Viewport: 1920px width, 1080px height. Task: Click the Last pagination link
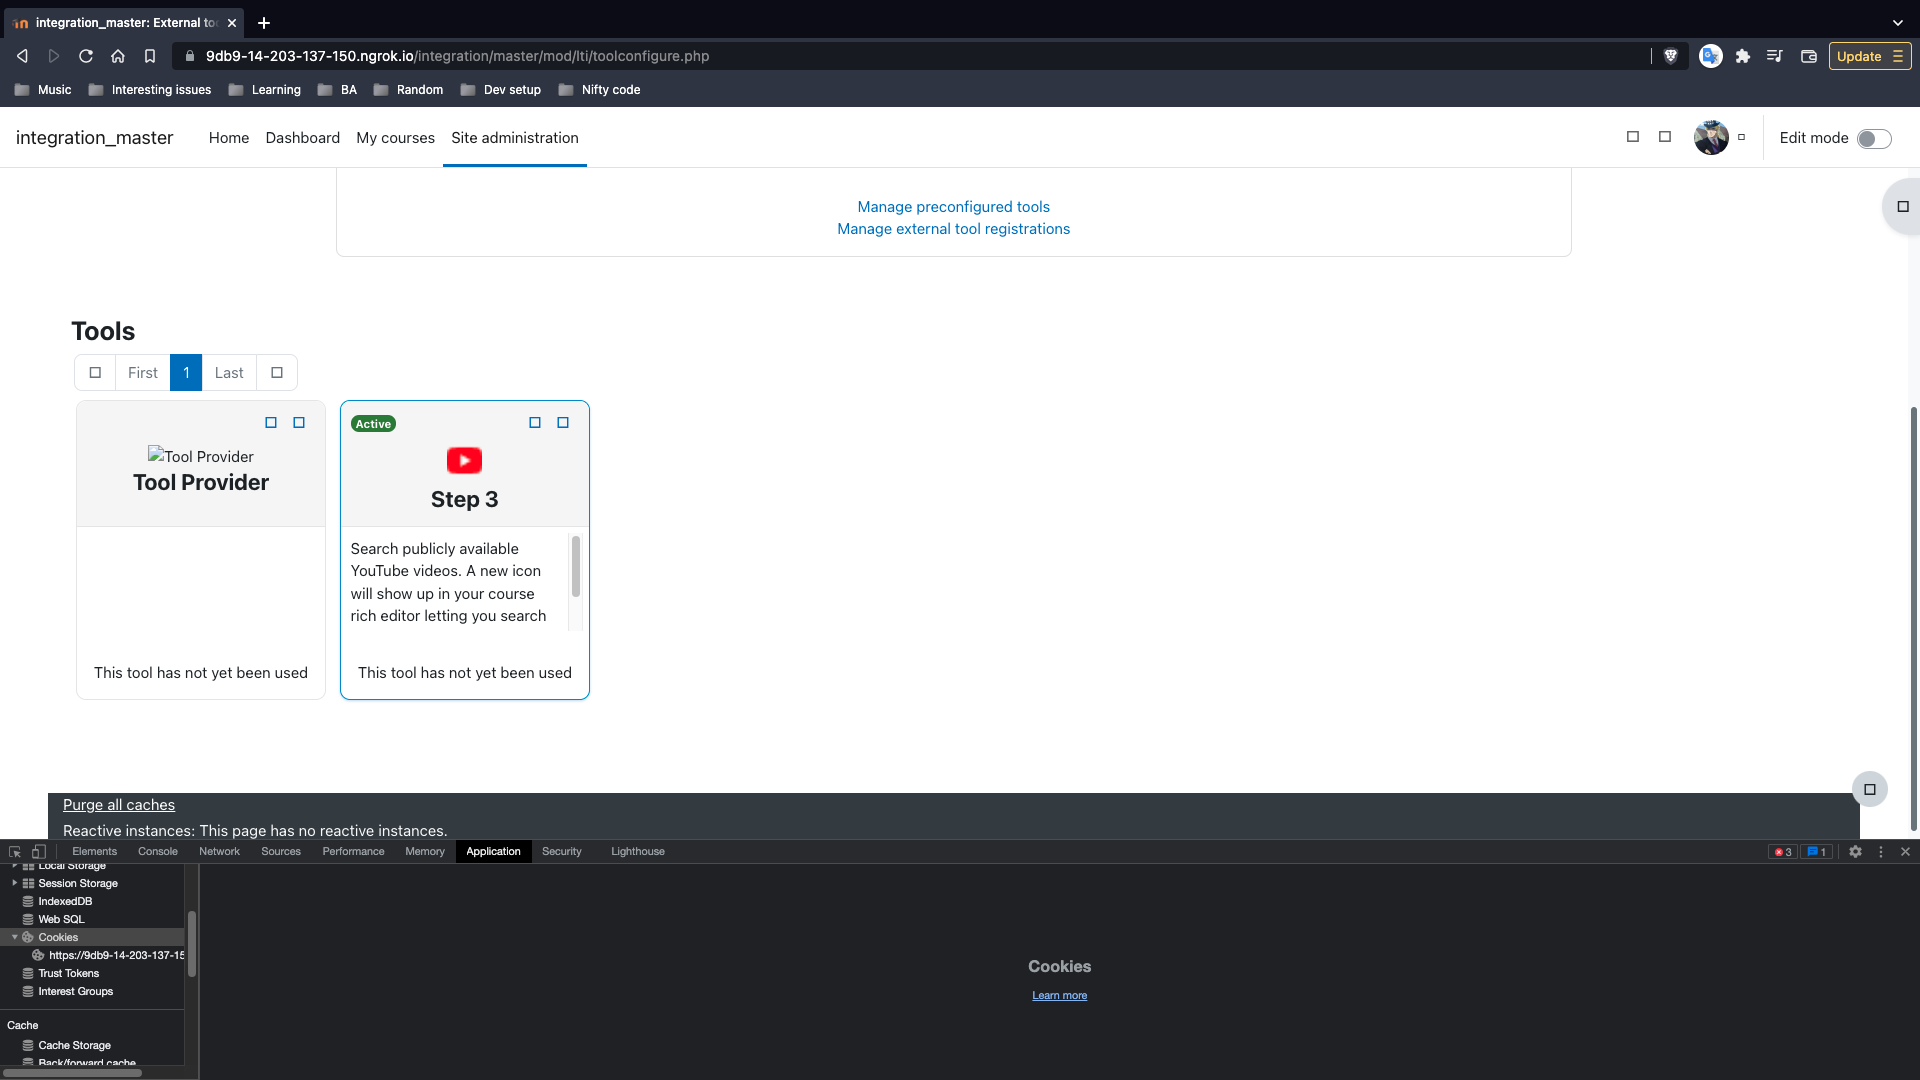tap(229, 373)
